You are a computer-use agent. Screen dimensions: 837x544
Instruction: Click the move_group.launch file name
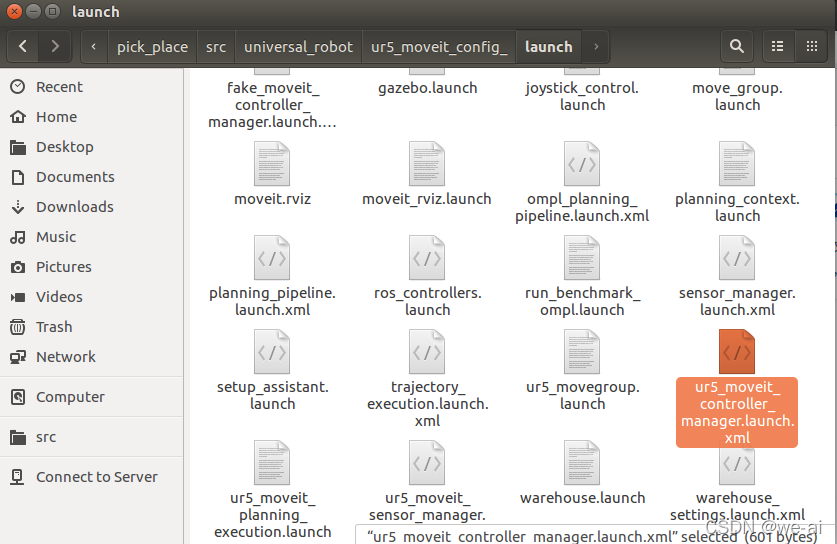pos(737,96)
